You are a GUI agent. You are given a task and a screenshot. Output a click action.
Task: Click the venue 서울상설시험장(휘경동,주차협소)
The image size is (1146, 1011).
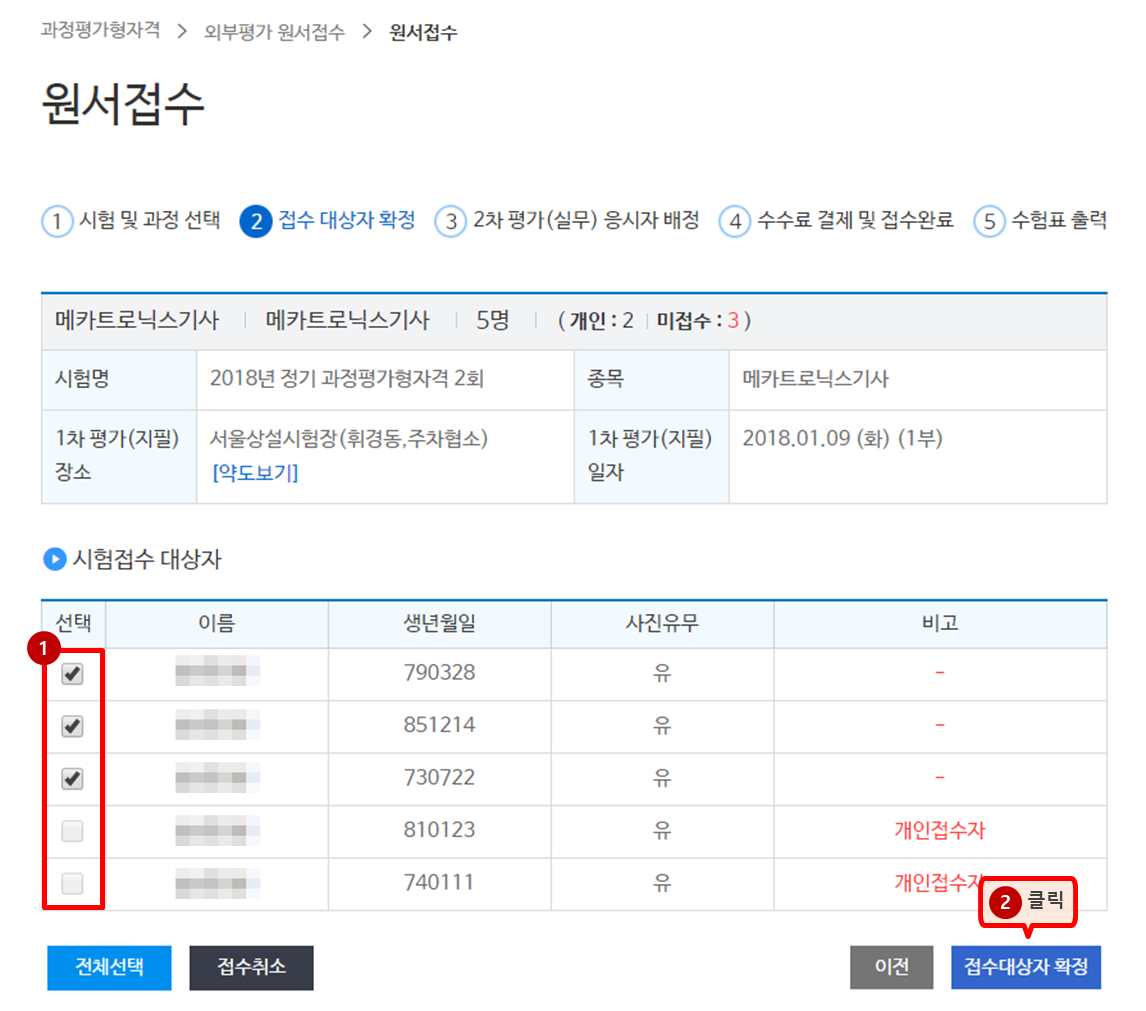[349, 439]
